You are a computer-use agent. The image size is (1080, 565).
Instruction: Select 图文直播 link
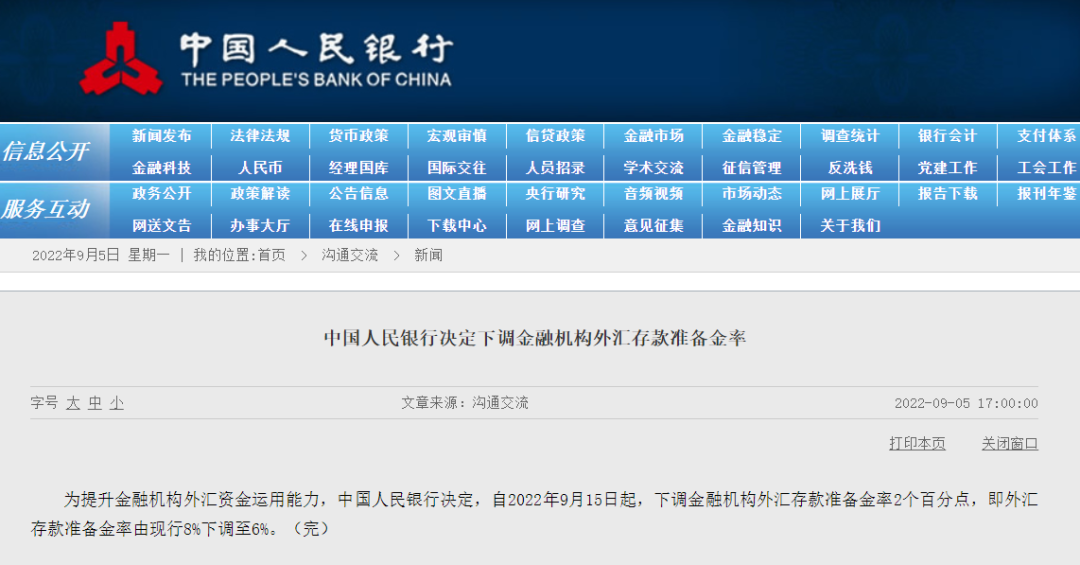point(457,194)
